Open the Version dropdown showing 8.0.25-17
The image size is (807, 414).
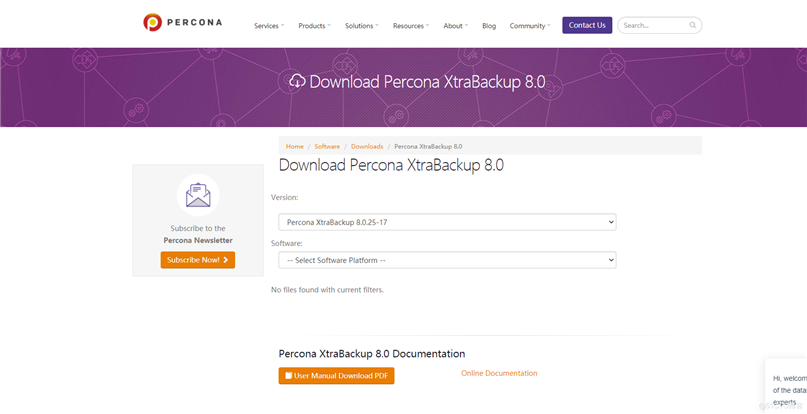pyautogui.click(x=447, y=222)
